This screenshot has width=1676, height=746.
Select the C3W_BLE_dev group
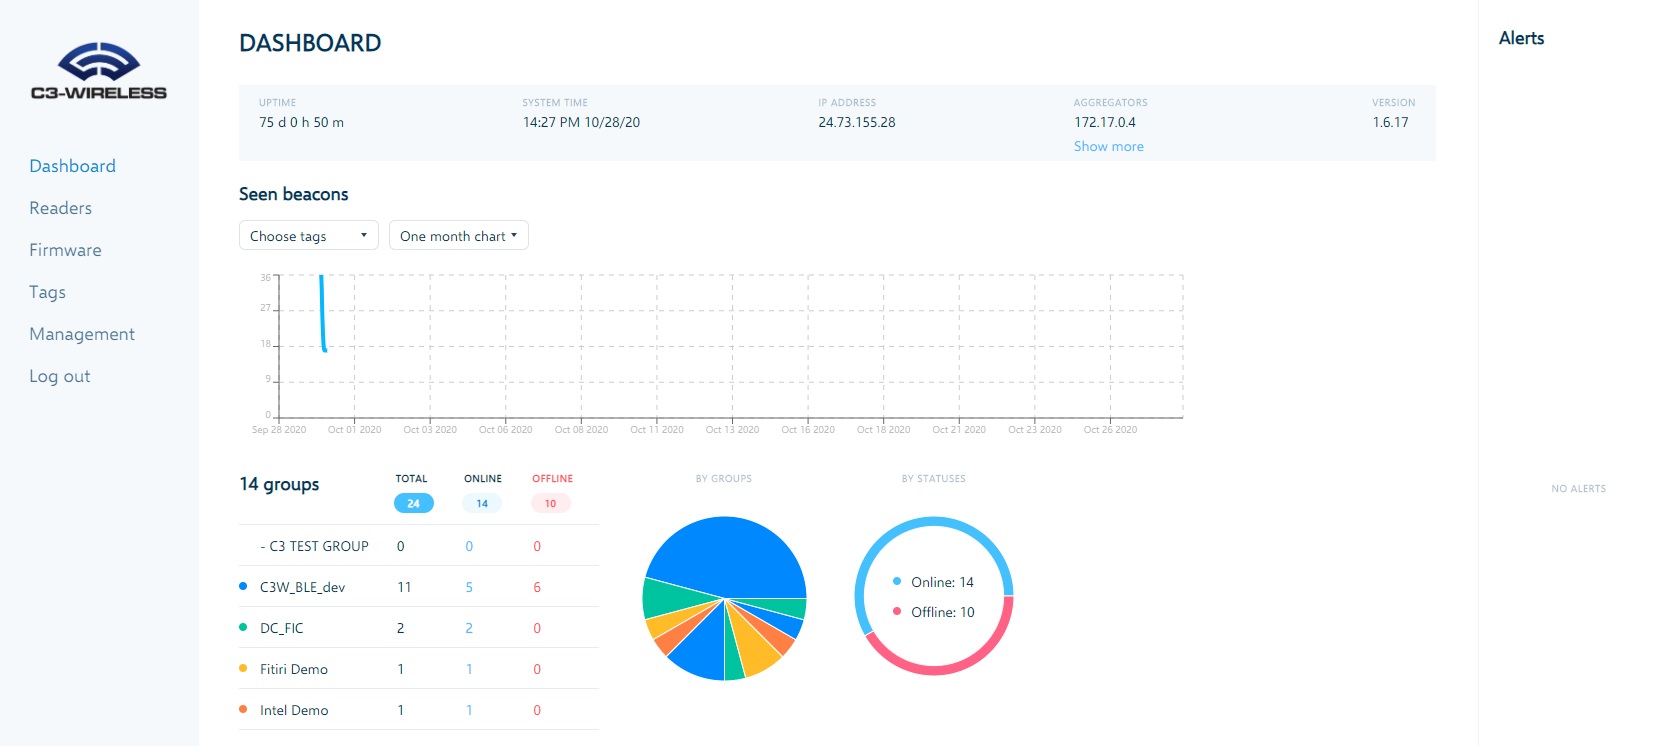(419, 587)
